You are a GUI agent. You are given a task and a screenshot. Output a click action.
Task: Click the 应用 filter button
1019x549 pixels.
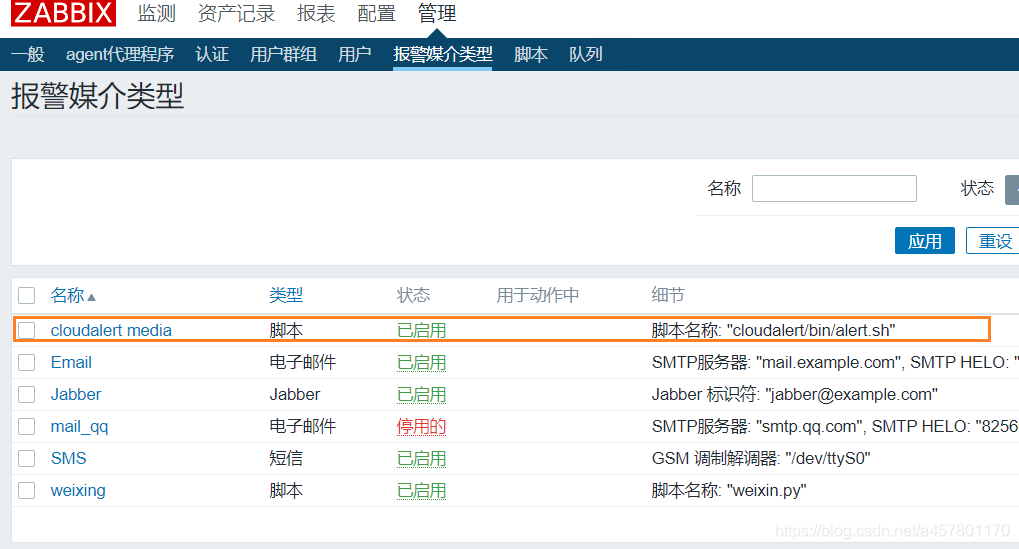click(x=925, y=241)
